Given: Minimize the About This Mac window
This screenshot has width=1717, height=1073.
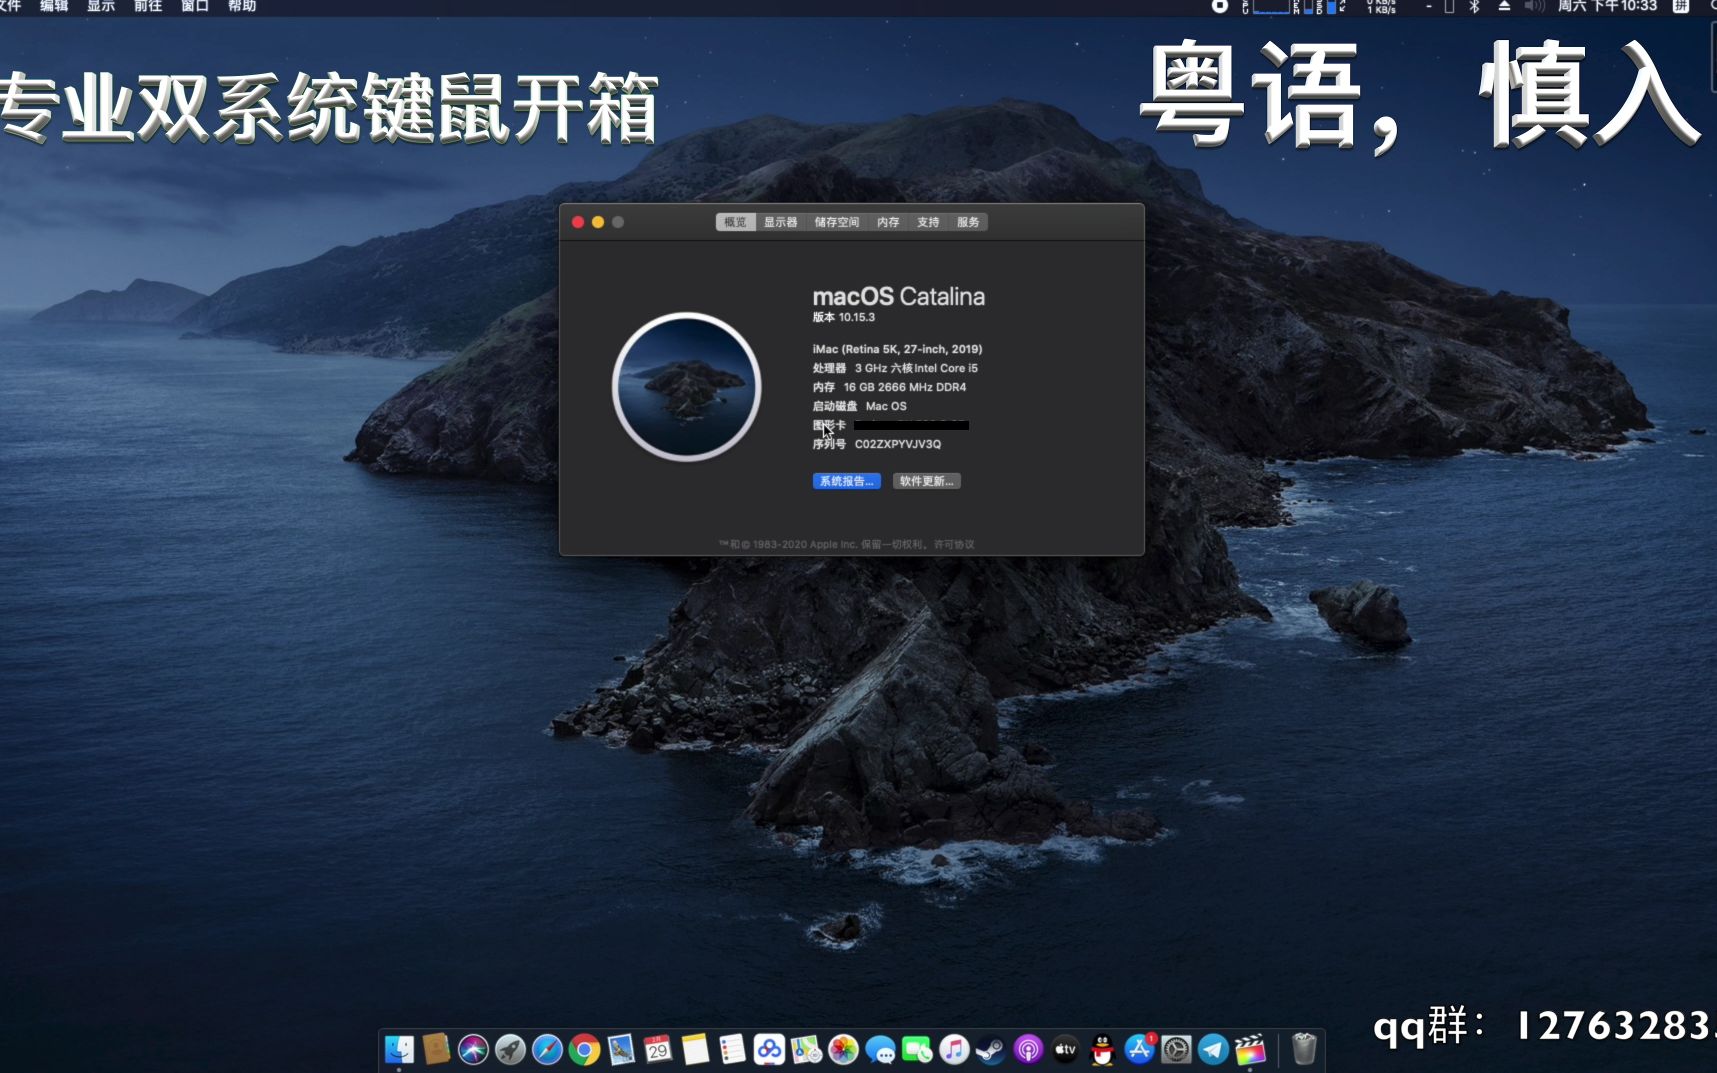Looking at the screenshot, I should click(598, 222).
